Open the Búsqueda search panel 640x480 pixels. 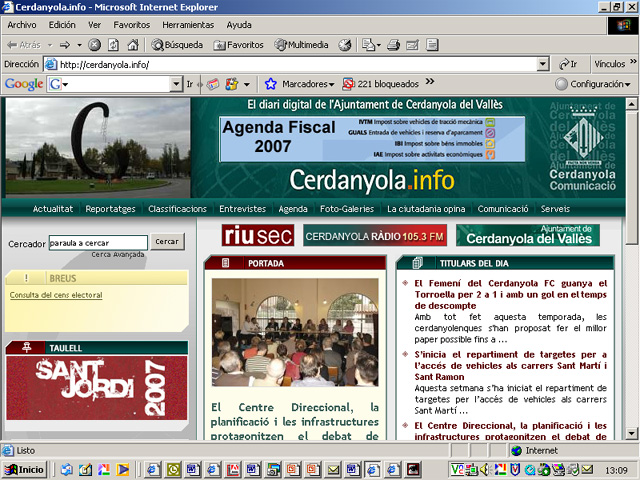click(x=177, y=45)
